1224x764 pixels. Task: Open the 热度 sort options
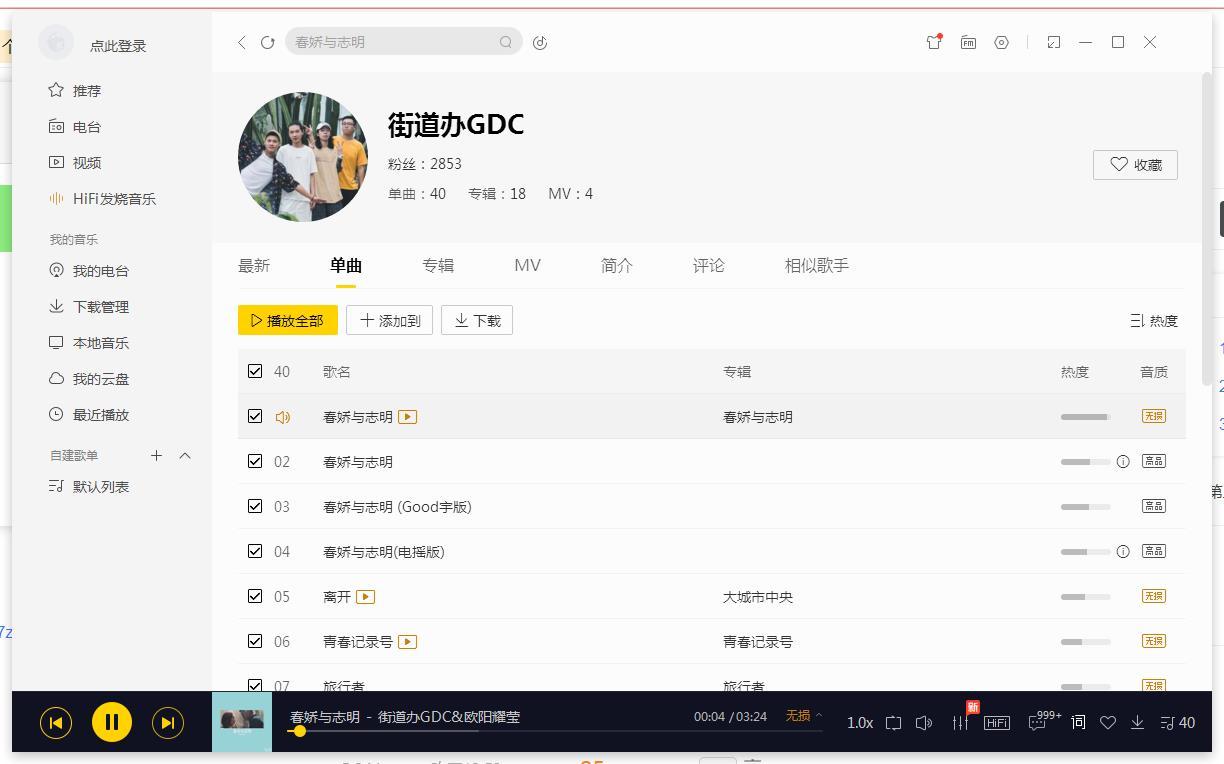pos(1154,320)
